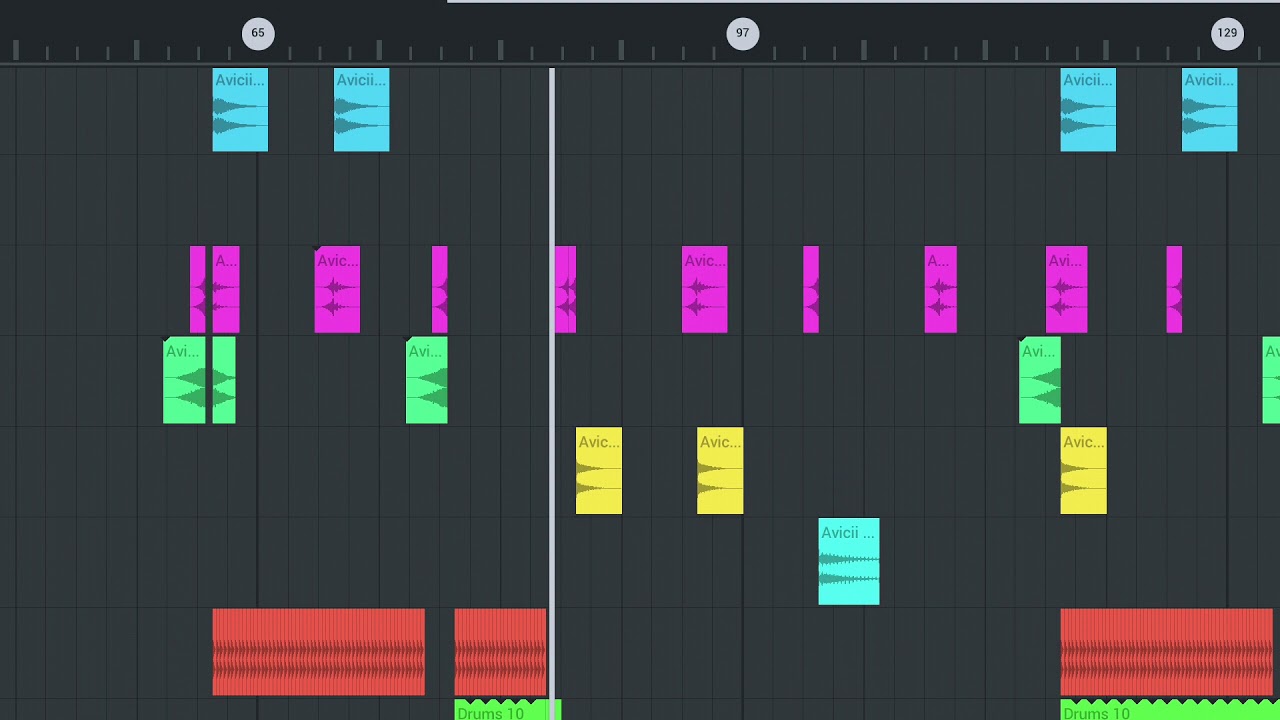Select the Drums 10 clip below marker 129
1280x720 pixels.
1170,710
